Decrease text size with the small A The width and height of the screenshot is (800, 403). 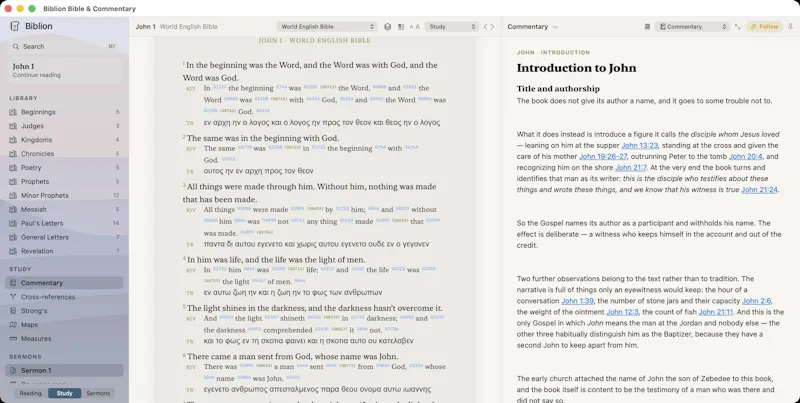tap(411, 27)
